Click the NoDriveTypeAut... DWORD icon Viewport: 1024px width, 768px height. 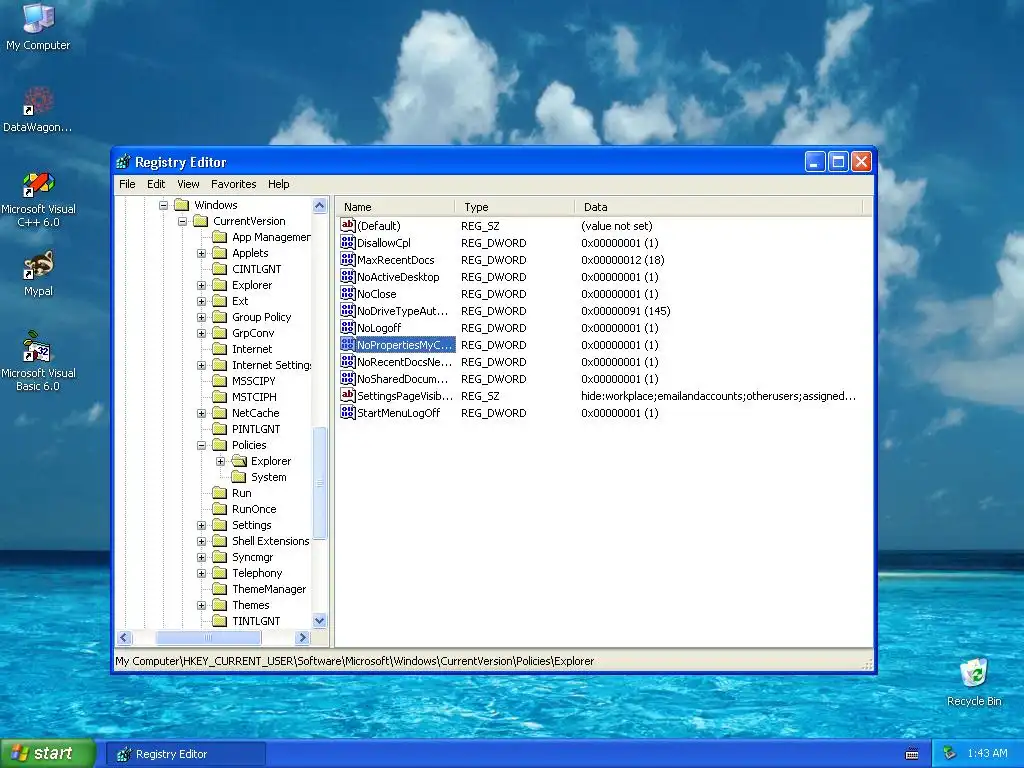pyautogui.click(x=347, y=310)
